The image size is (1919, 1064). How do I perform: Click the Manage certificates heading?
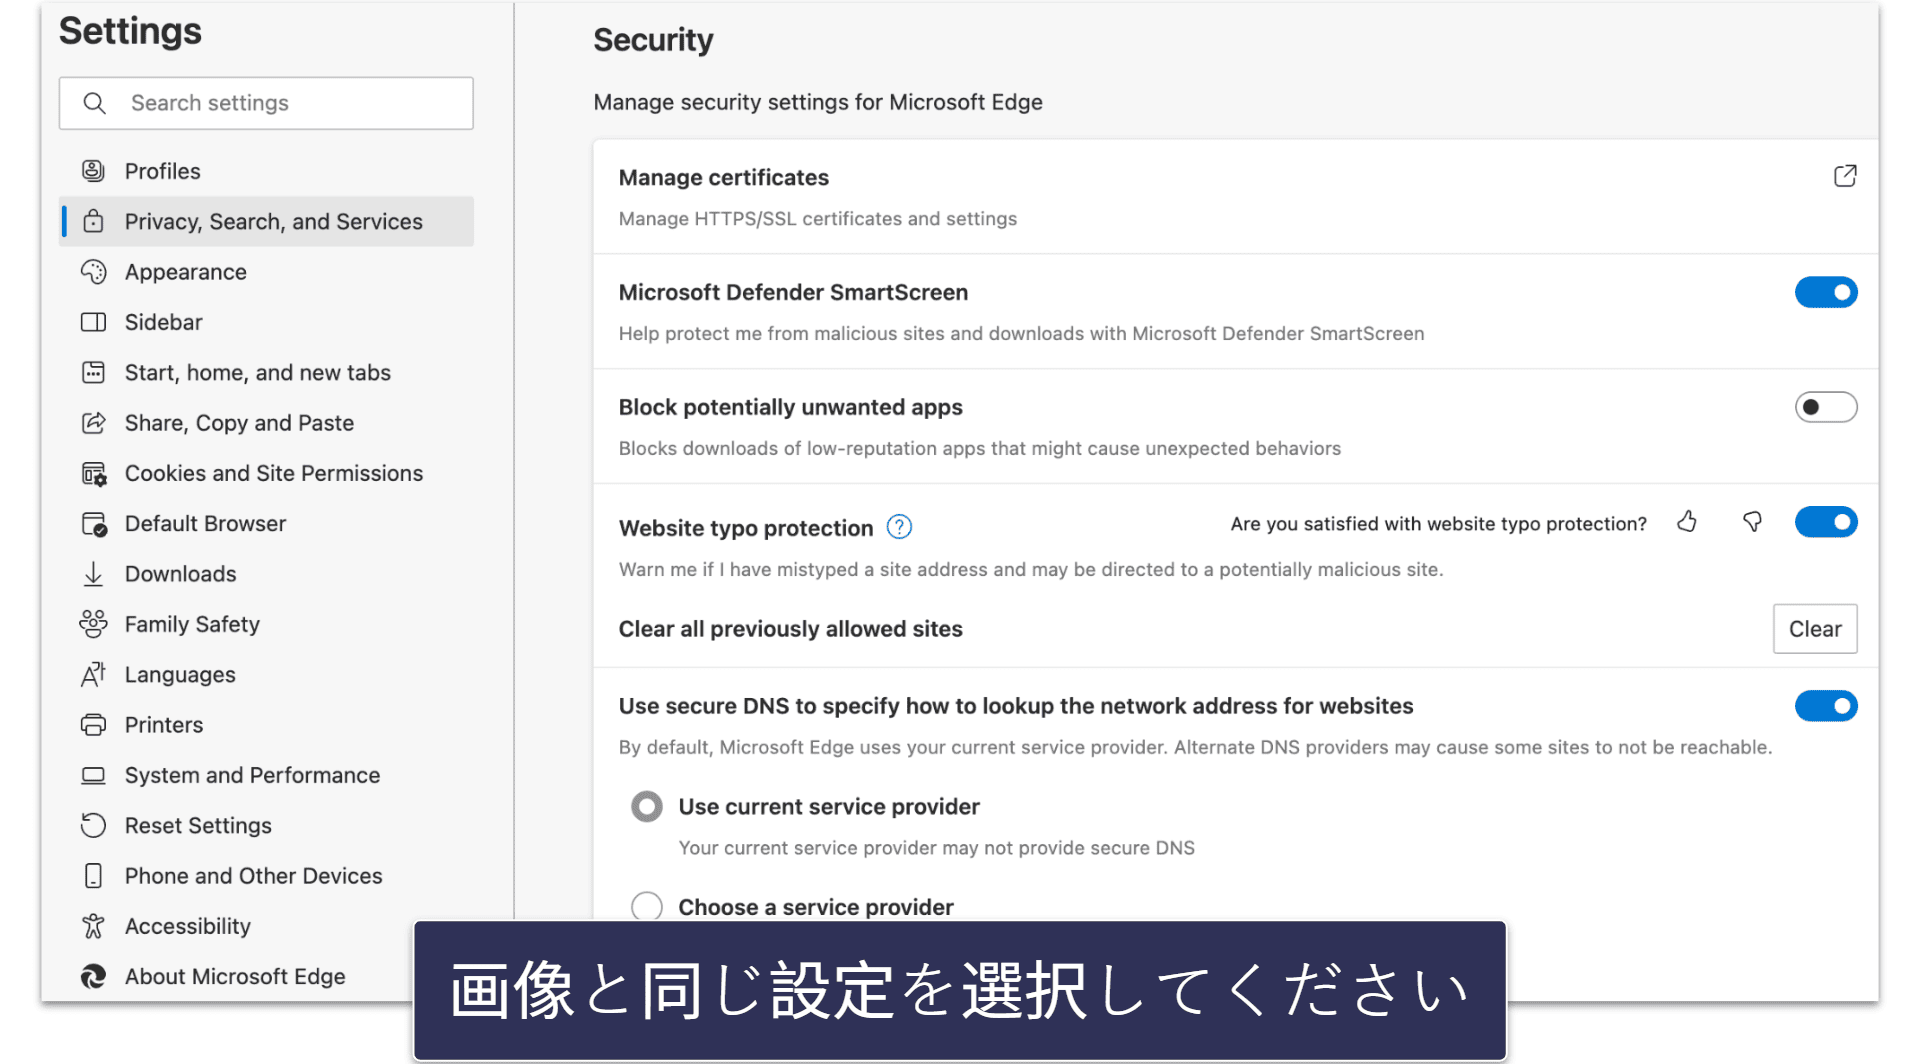723,177
